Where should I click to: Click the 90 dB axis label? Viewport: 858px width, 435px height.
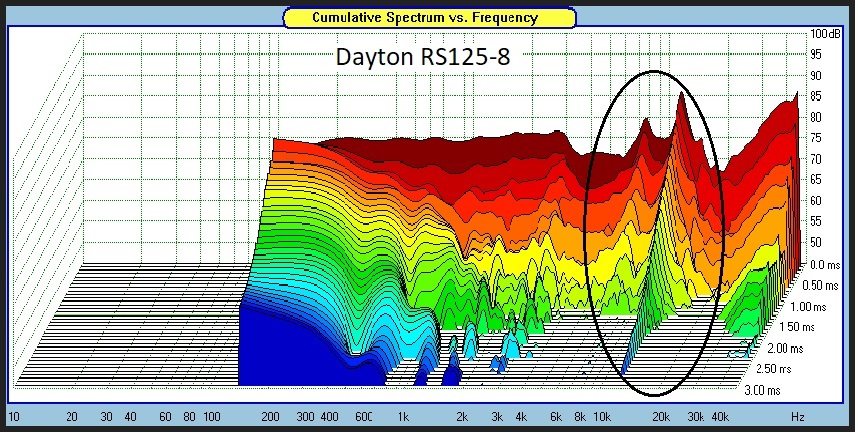[x=816, y=76]
